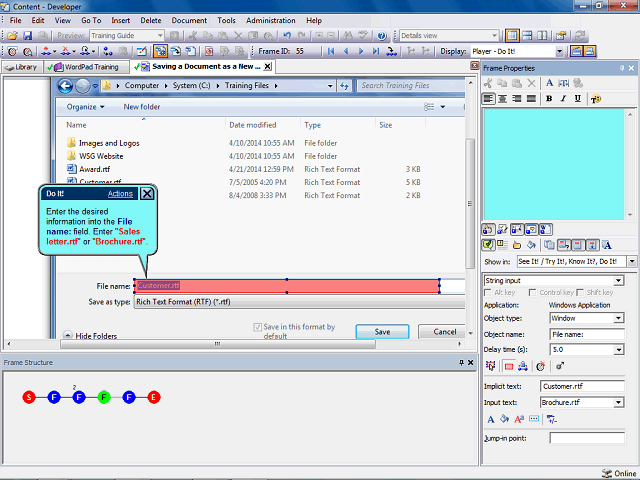The width and height of the screenshot is (640, 480).
Task: Toggle bold in Frame Properties
Action: pos(549,99)
